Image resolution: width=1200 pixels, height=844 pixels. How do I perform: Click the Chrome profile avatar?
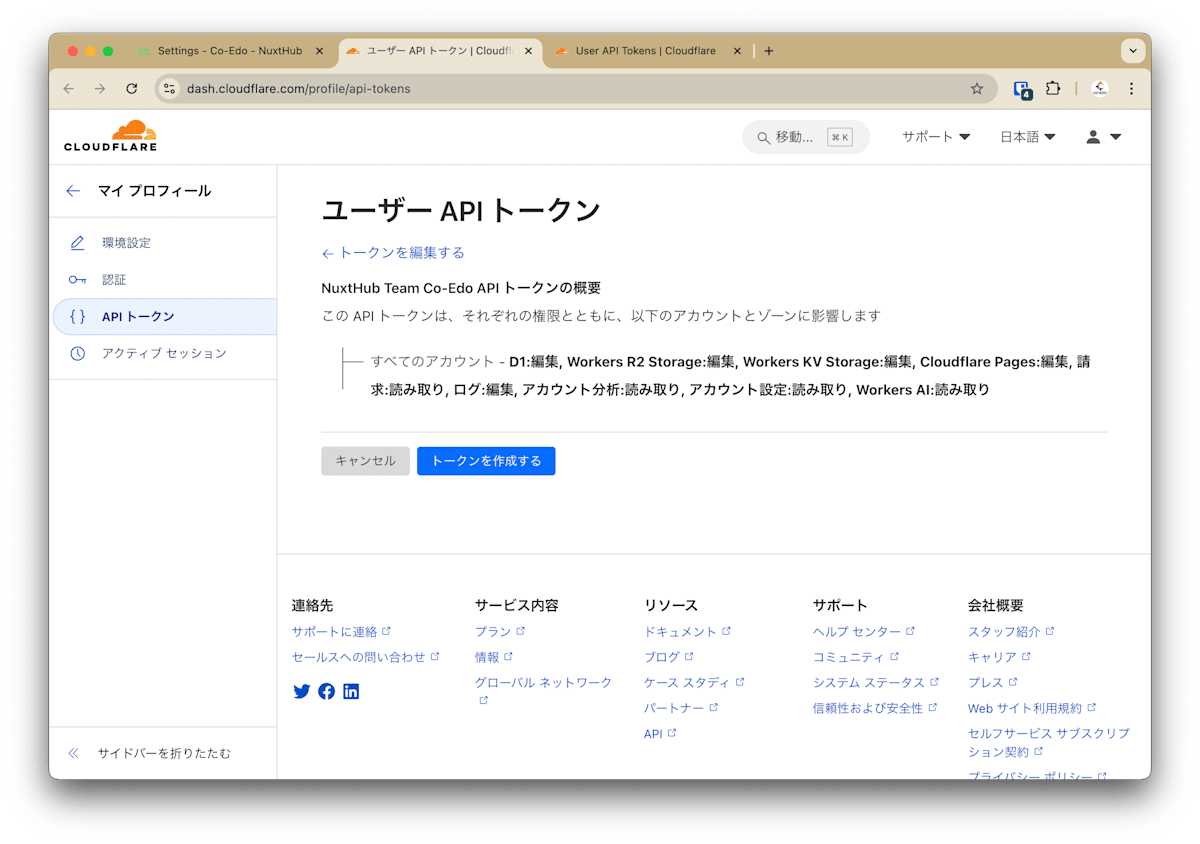(x=1100, y=89)
